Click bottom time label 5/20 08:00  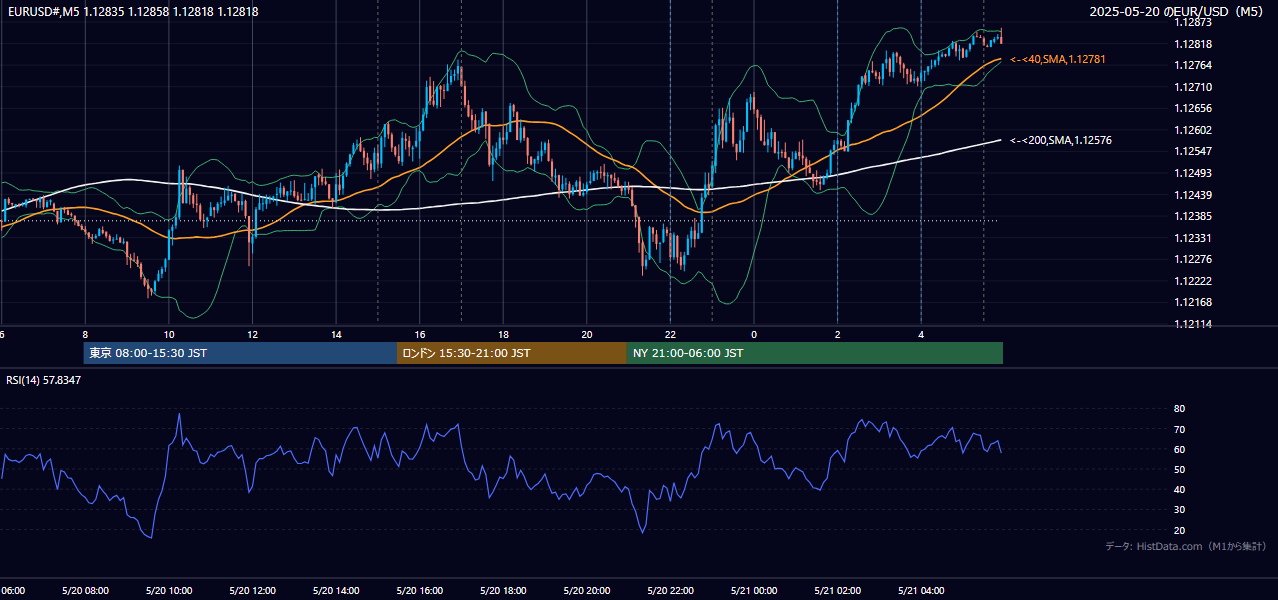point(85,591)
